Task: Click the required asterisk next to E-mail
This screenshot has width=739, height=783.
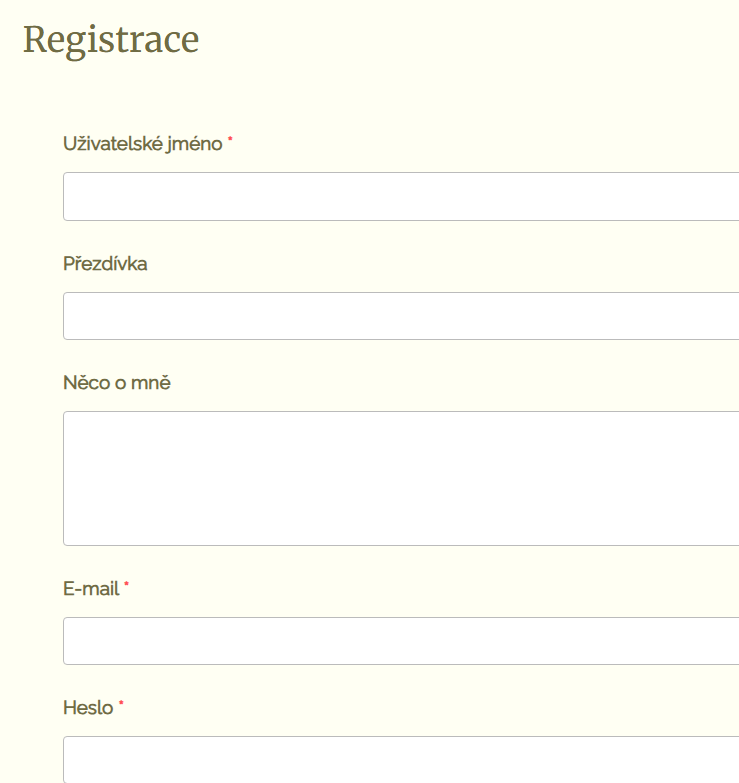Action: click(x=127, y=585)
